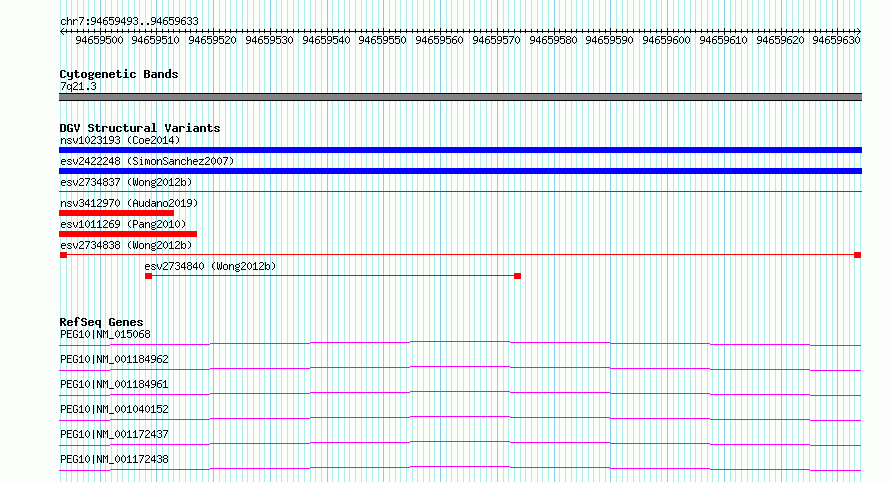Click ruler position 94659500
The width and height of the screenshot is (890, 482).
click(x=99, y=40)
